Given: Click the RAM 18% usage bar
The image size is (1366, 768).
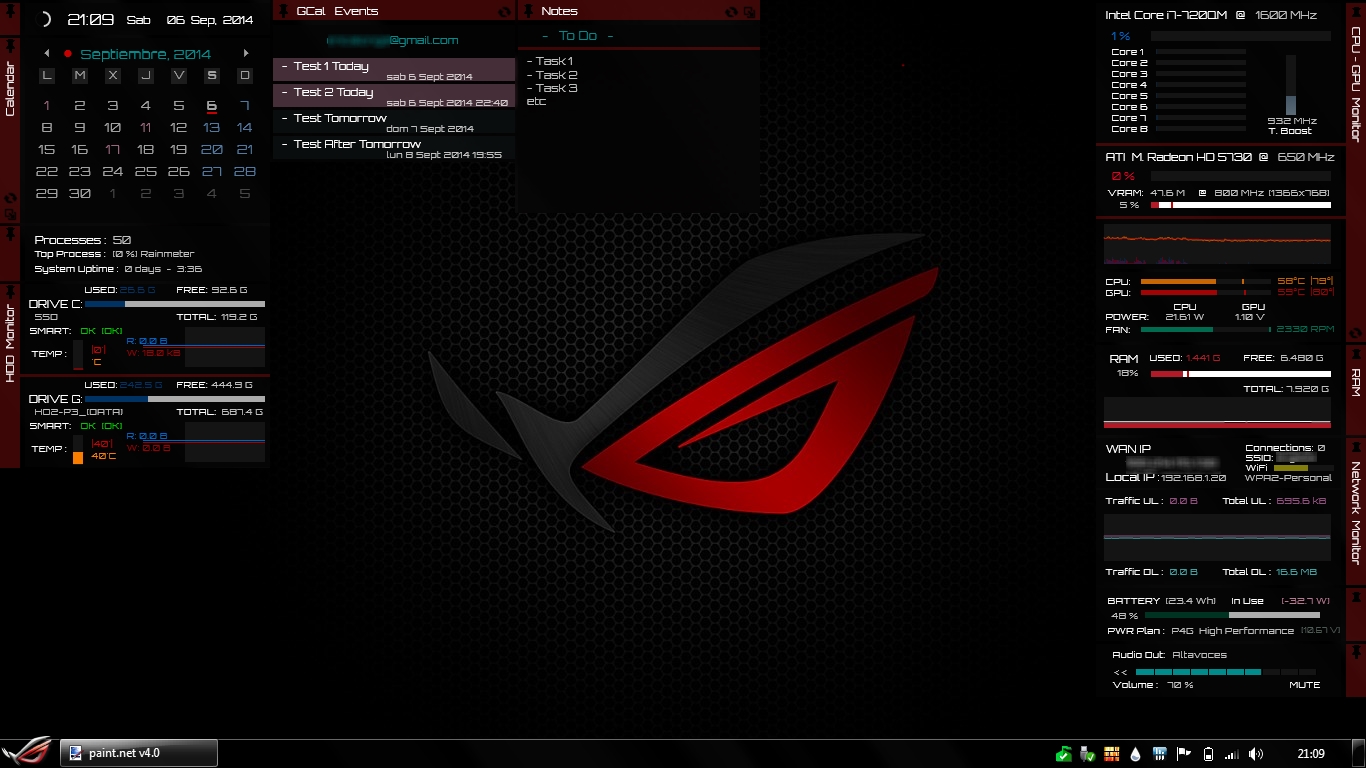Looking at the screenshot, I should coord(1240,374).
